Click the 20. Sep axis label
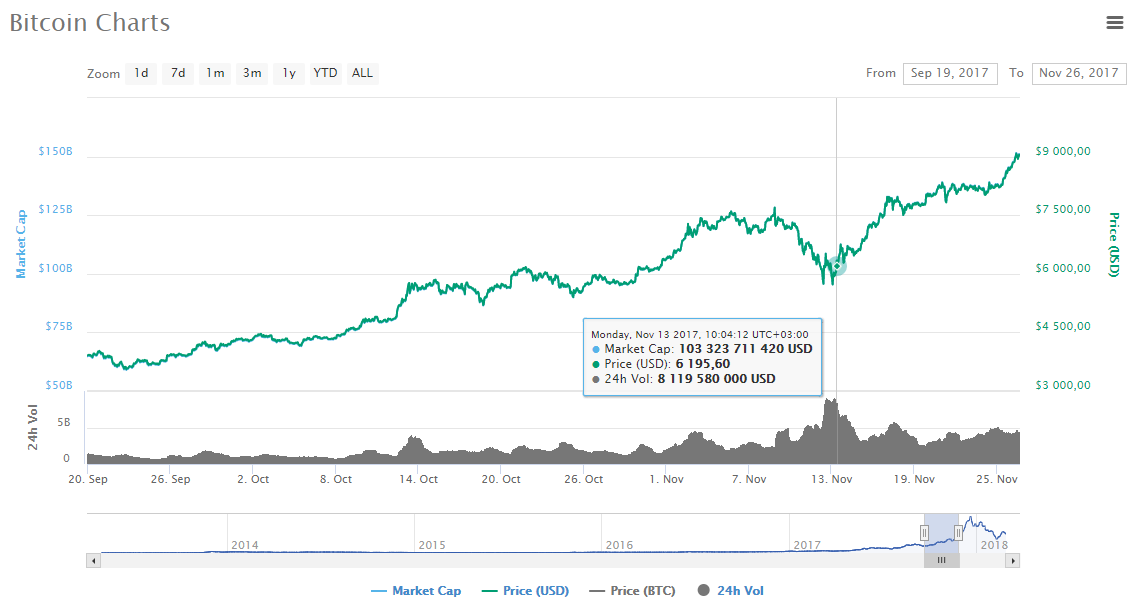 88,479
